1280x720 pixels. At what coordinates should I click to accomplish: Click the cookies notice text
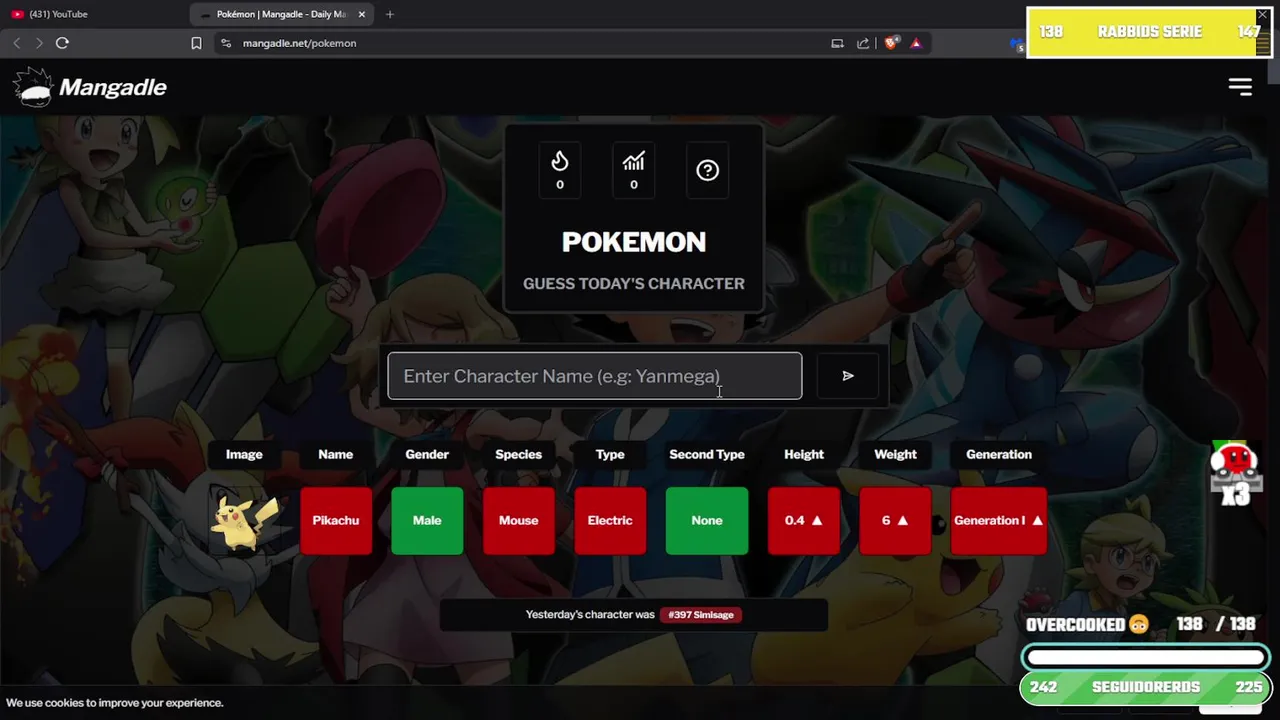(115, 703)
